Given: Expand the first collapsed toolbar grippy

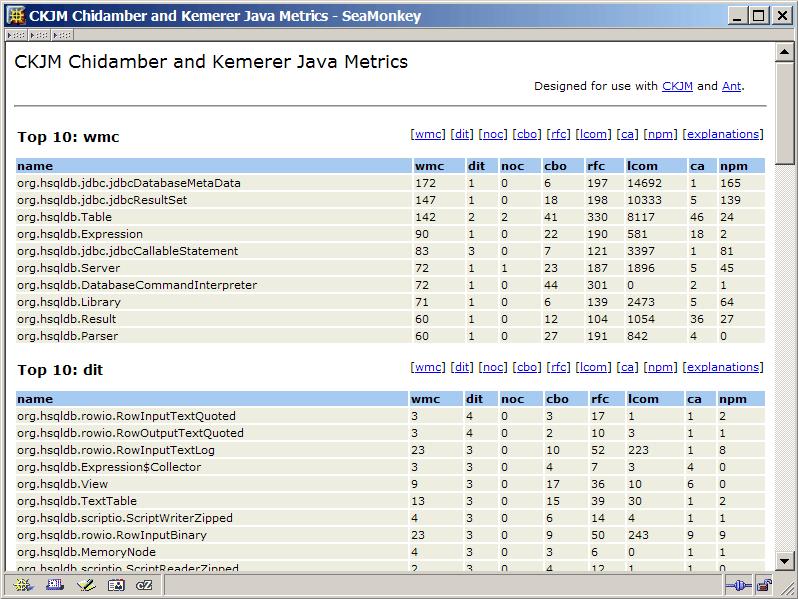Looking at the screenshot, I should point(16,35).
